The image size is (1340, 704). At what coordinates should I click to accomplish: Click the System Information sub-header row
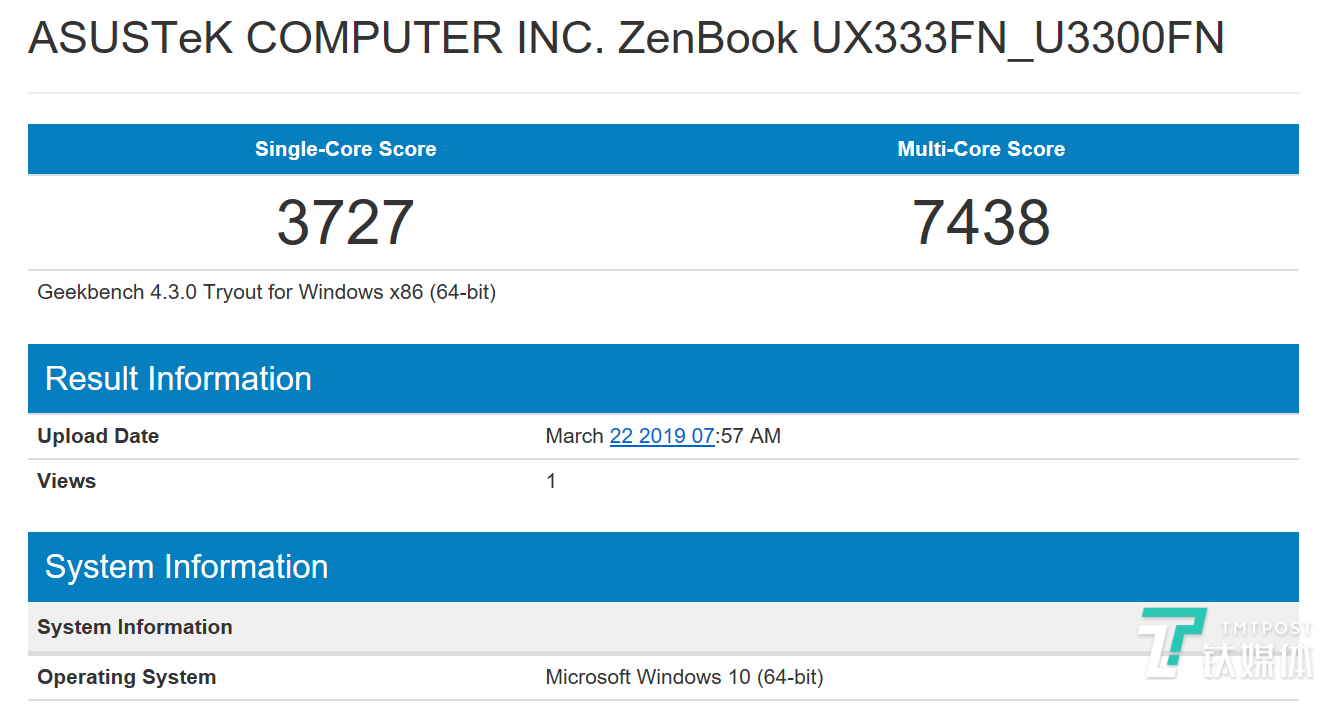[x=134, y=627]
